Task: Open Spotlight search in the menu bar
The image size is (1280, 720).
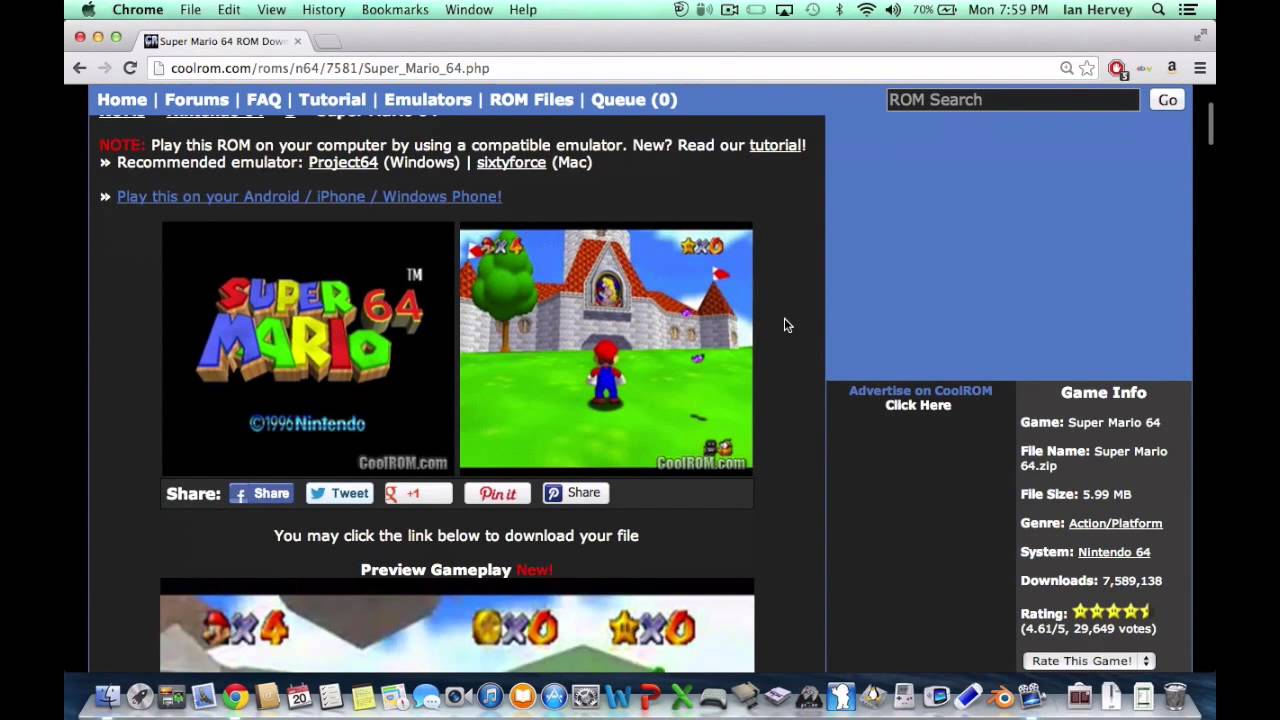Action: 1158,10
